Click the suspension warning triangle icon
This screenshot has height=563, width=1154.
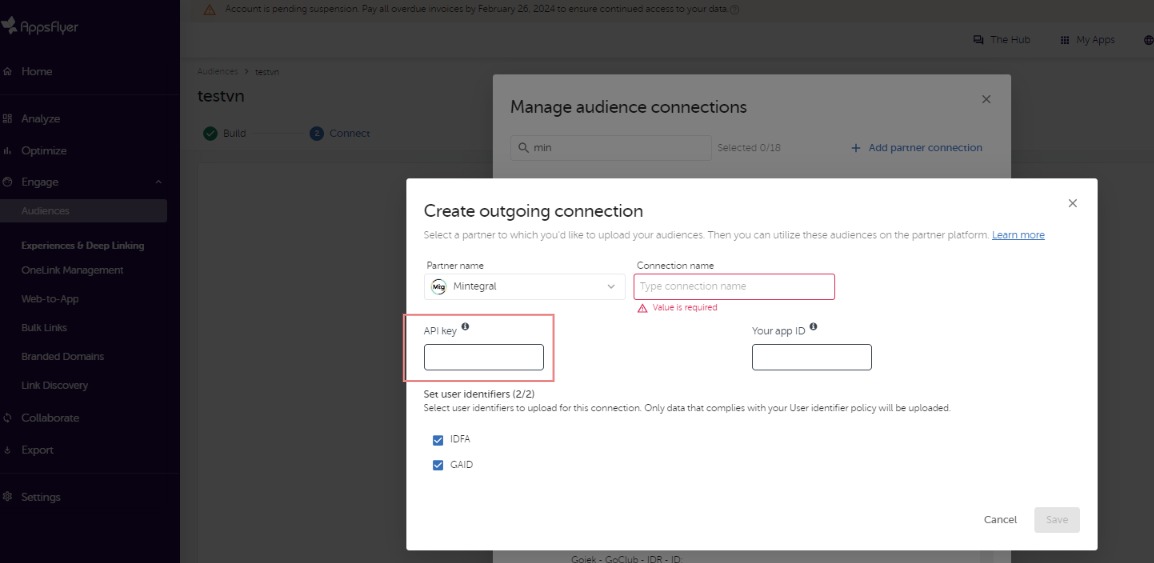[210, 10]
